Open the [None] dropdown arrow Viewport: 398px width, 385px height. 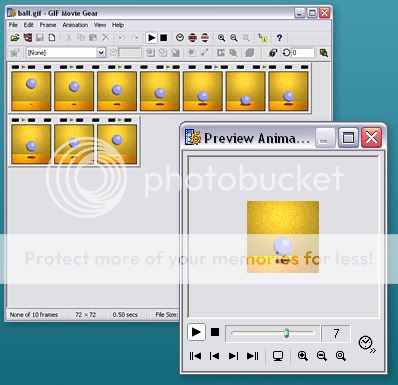click(x=101, y=53)
